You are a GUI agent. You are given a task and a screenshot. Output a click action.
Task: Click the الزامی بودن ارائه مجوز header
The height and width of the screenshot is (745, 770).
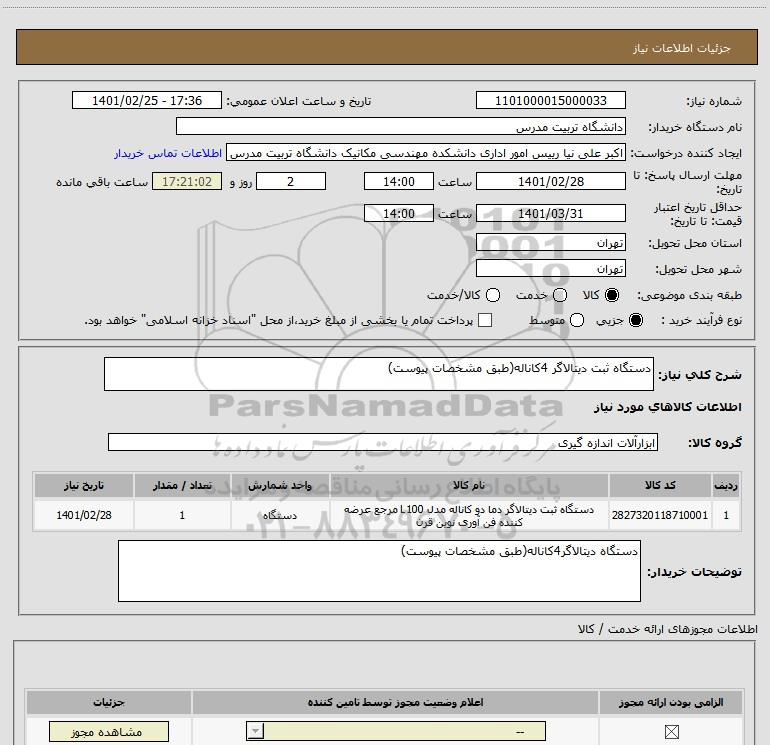click(x=671, y=702)
